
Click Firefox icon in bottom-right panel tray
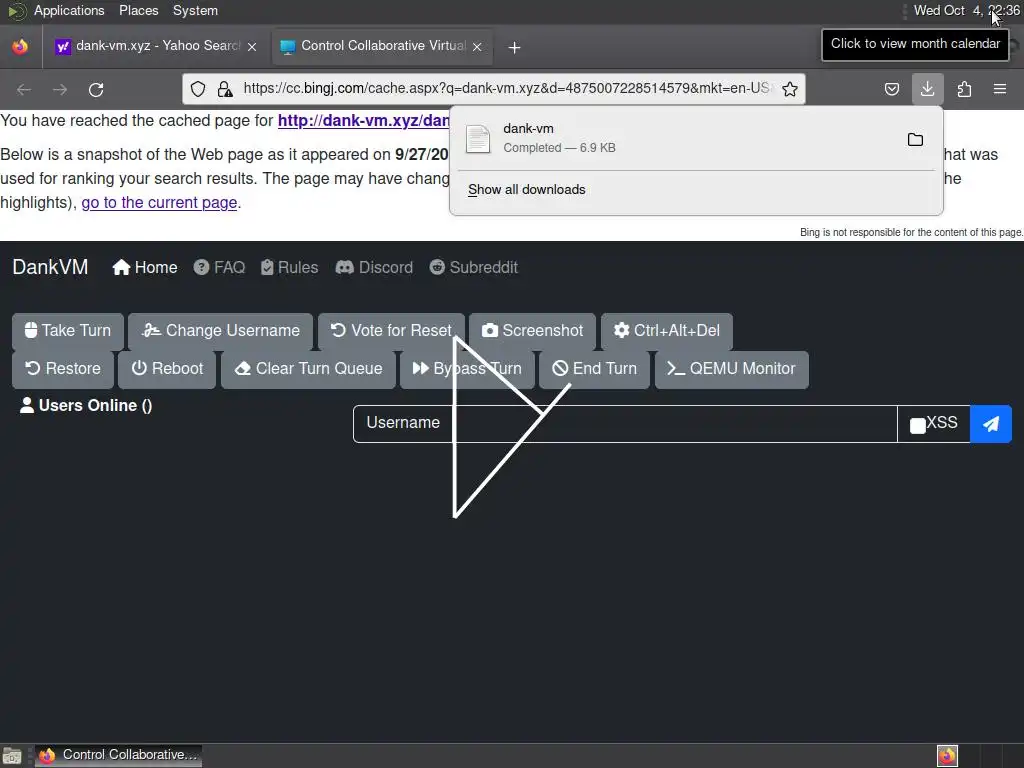click(x=947, y=756)
